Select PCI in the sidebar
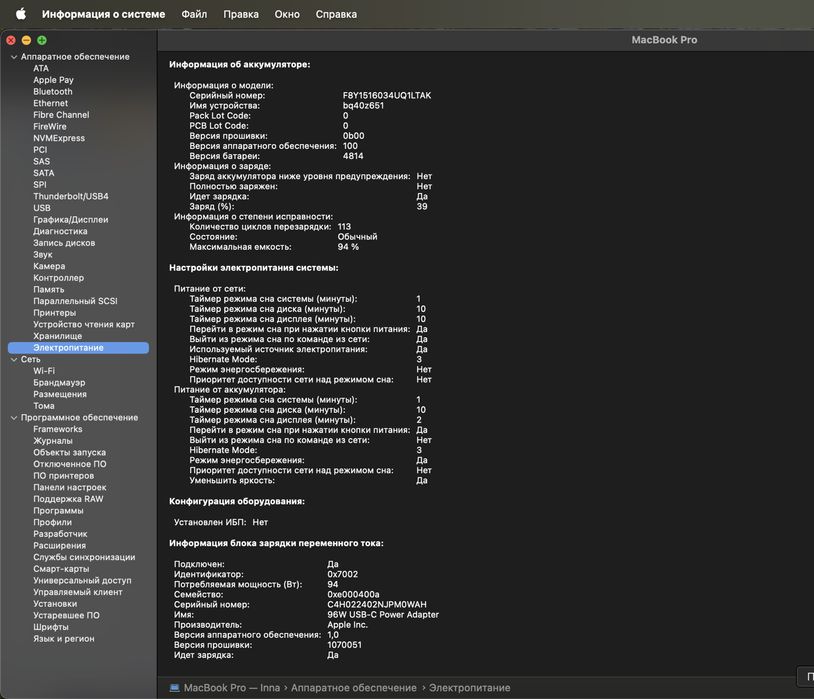Image resolution: width=814 pixels, height=699 pixels. [x=40, y=150]
